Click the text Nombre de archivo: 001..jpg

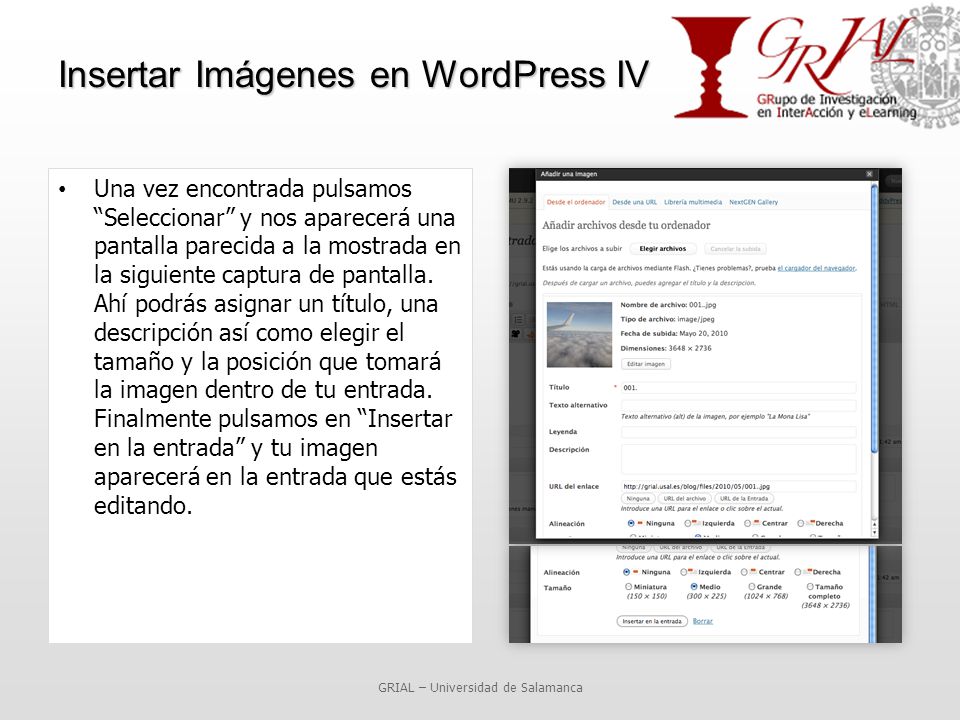point(668,304)
